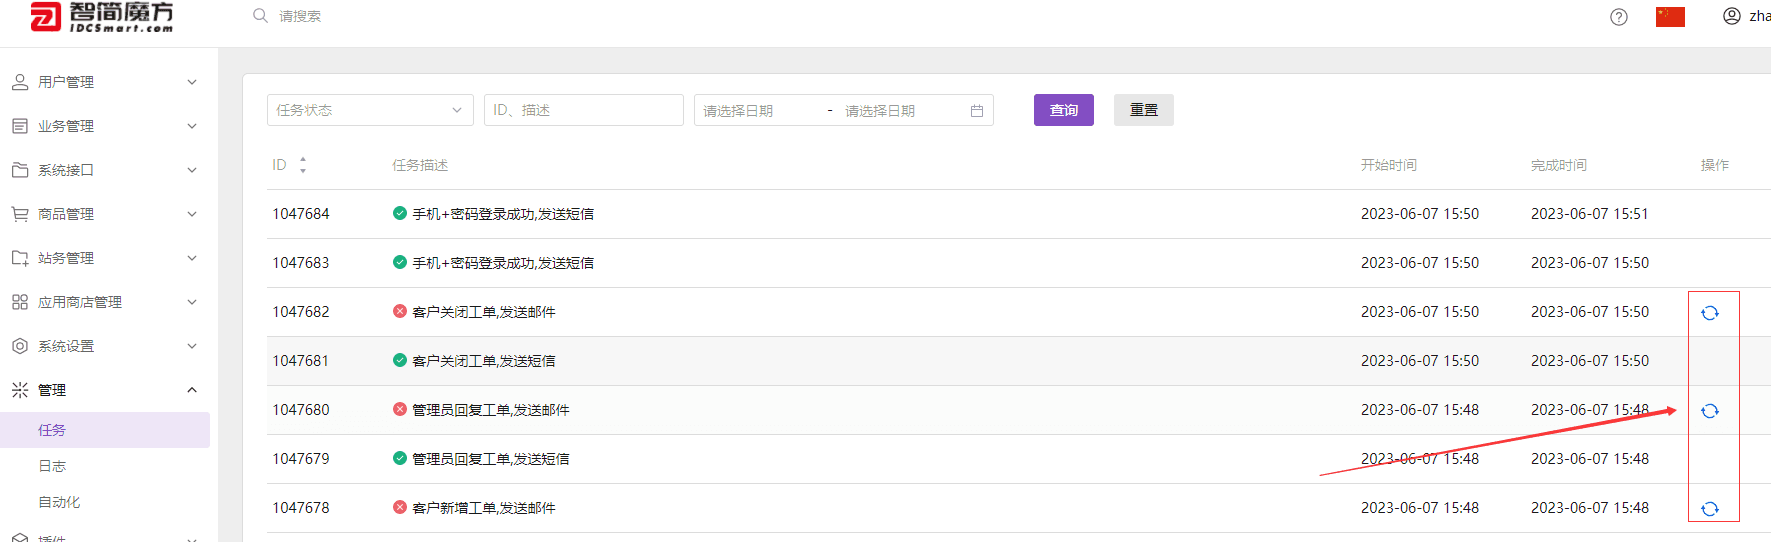
Task: Click task ID 1047679
Action: tap(301, 459)
